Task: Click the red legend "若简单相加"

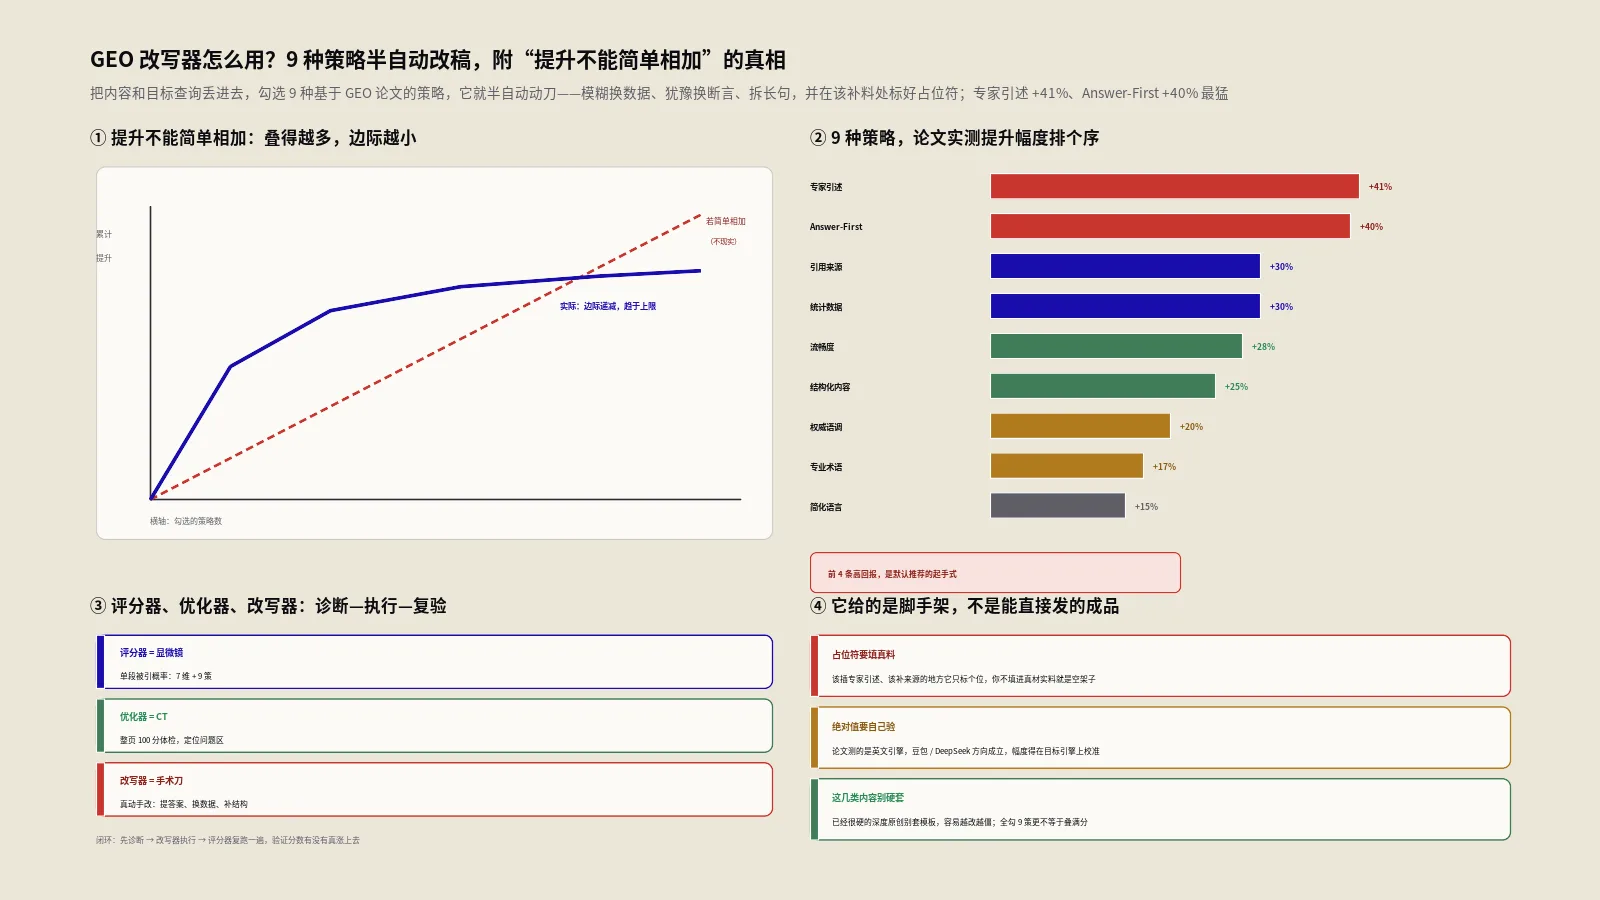Action: (x=726, y=221)
